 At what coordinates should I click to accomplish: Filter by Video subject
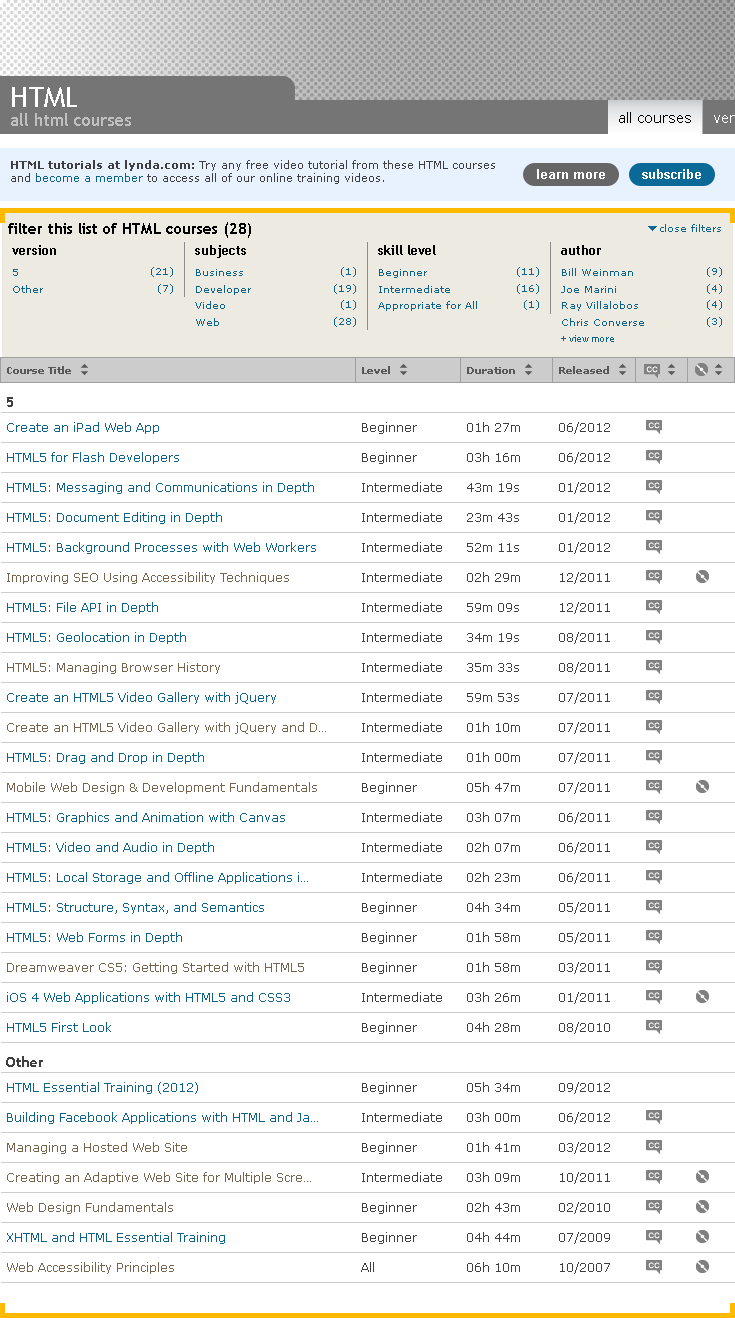coord(210,305)
